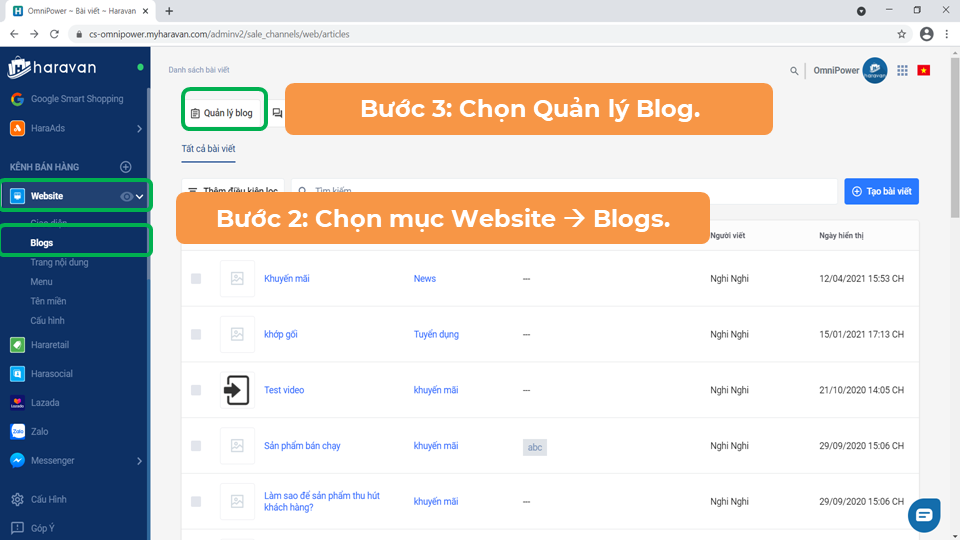This screenshot has height=540, width=960.
Task: Click Test video article thumbnail
Action: 237,390
